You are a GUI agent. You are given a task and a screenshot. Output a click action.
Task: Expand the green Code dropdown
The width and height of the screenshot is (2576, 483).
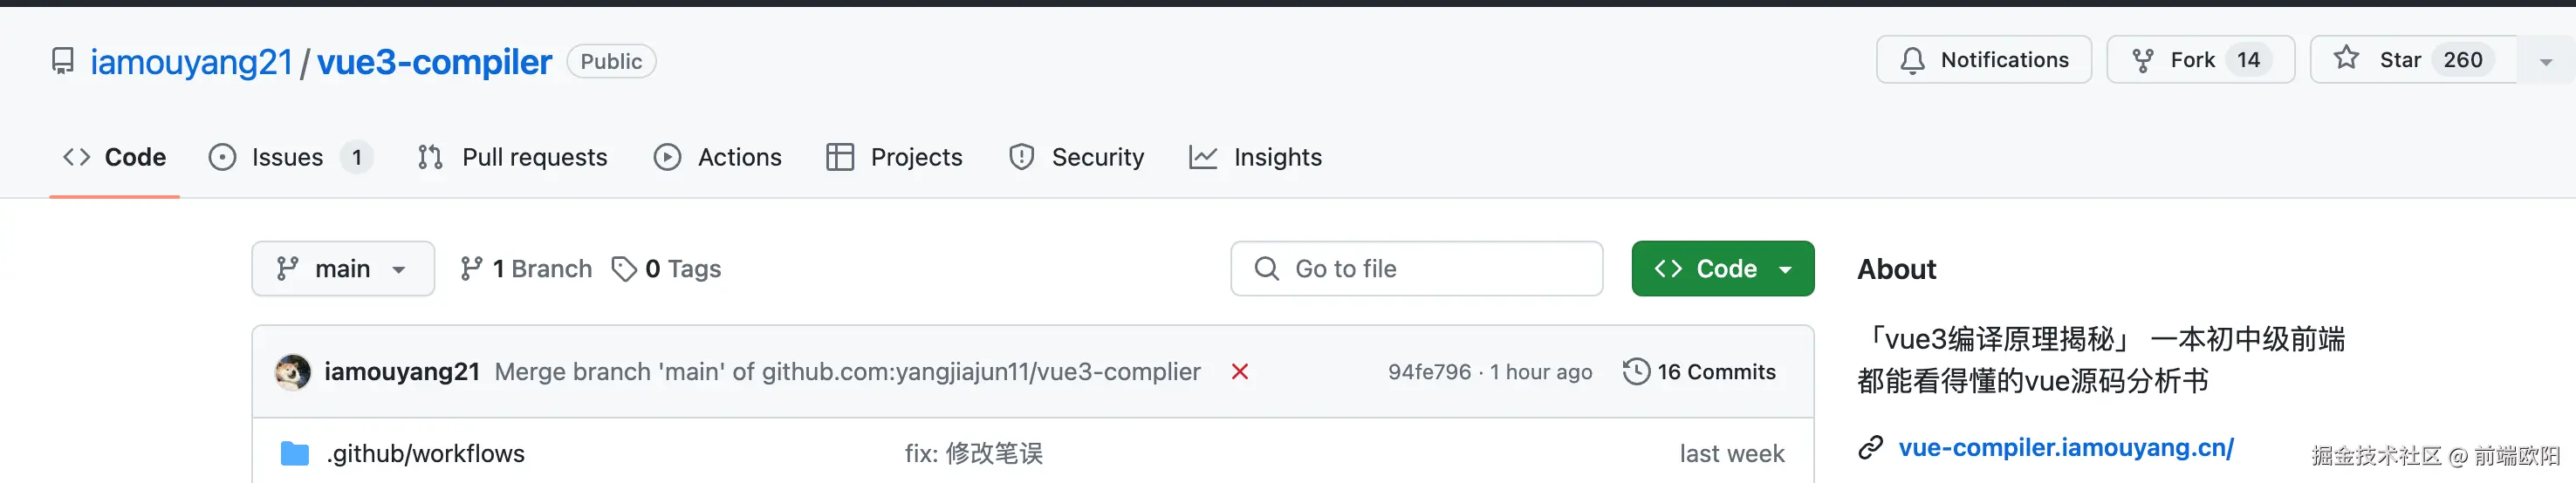(x=1722, y=269)
